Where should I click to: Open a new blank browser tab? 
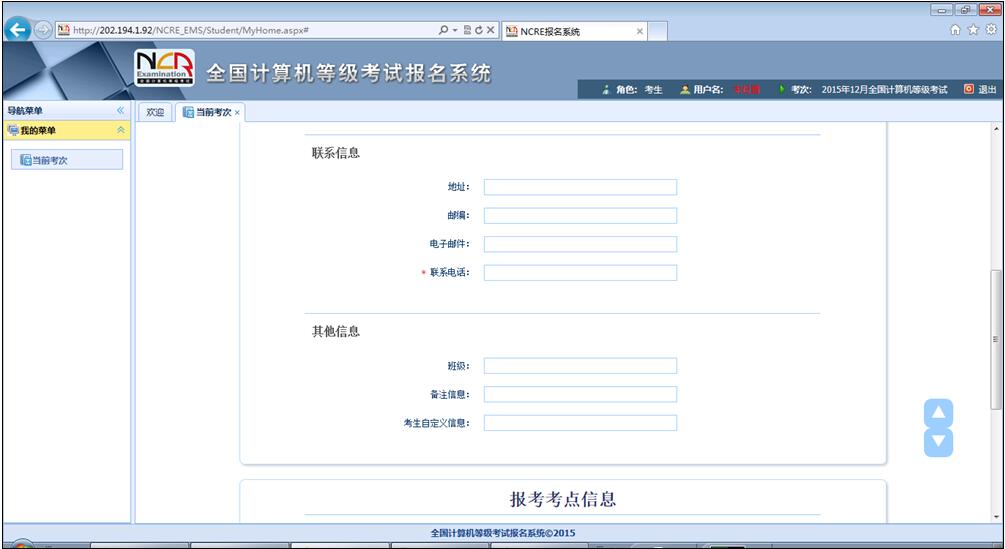(x=658, y=31)
